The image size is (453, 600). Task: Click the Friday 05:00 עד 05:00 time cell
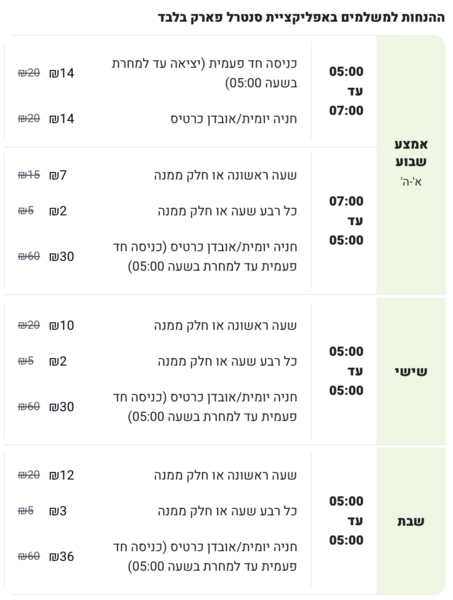[346, 371]
